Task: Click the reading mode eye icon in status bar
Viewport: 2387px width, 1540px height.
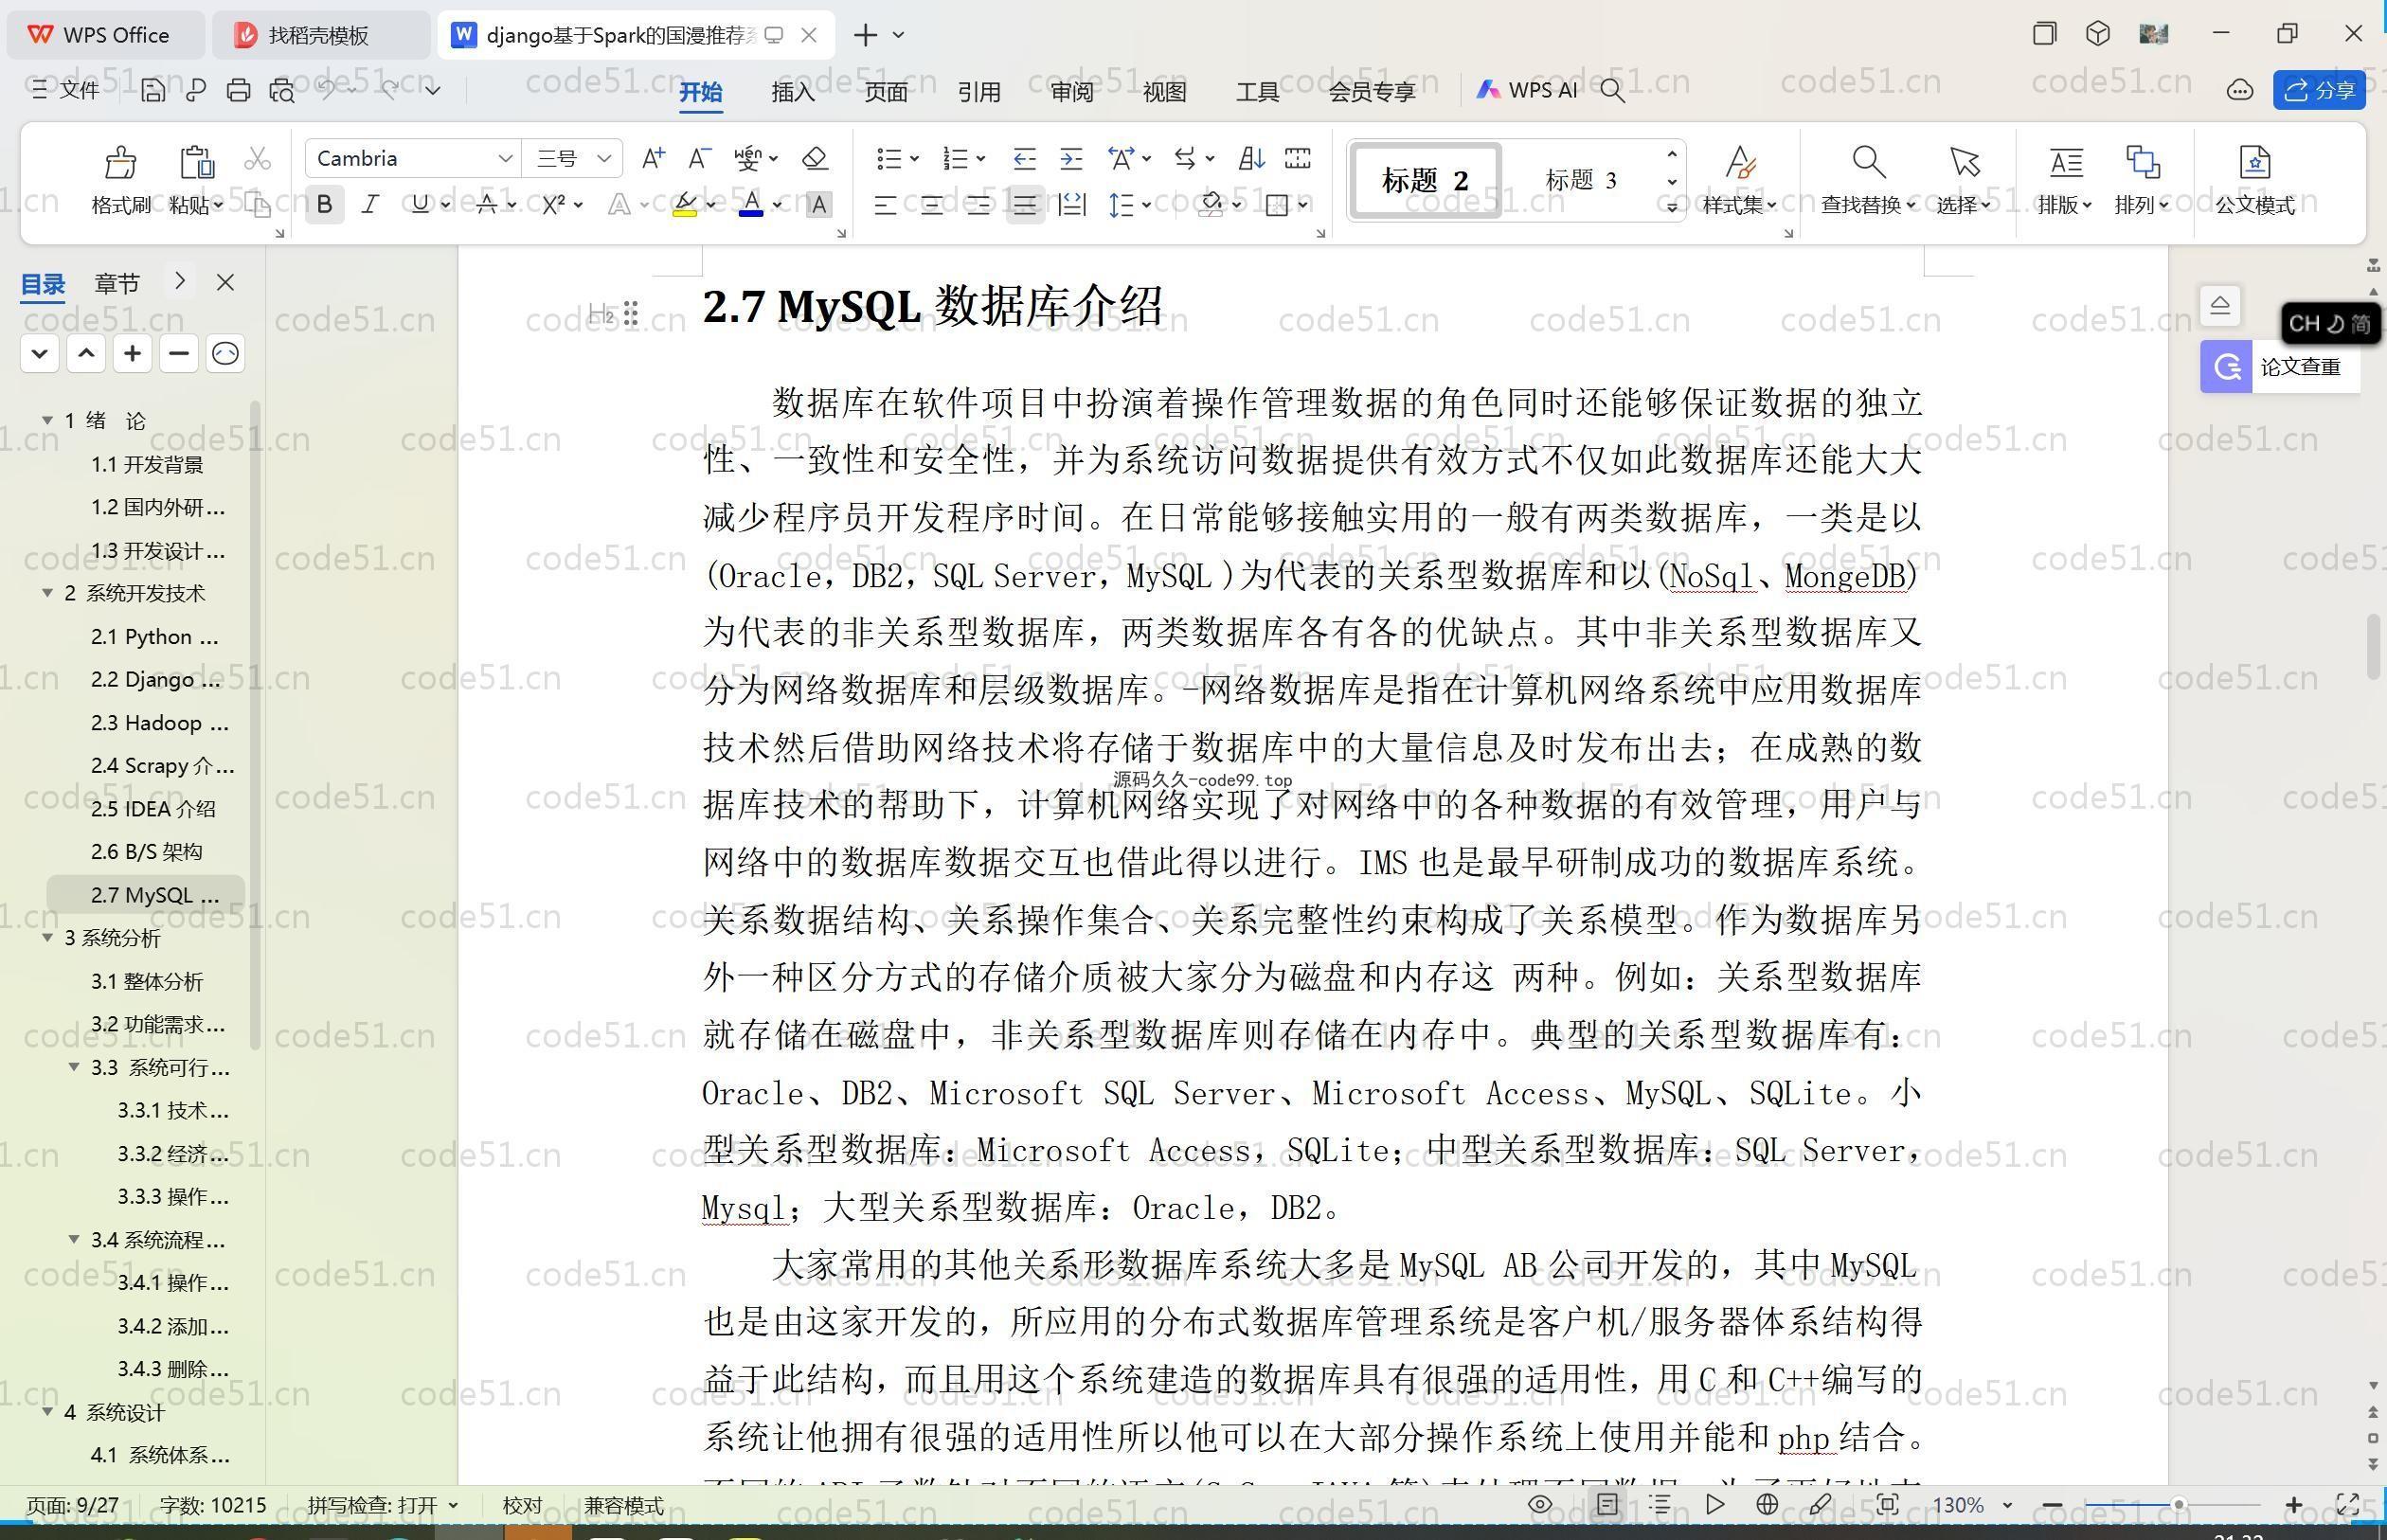Action: click(1540, 1504)
